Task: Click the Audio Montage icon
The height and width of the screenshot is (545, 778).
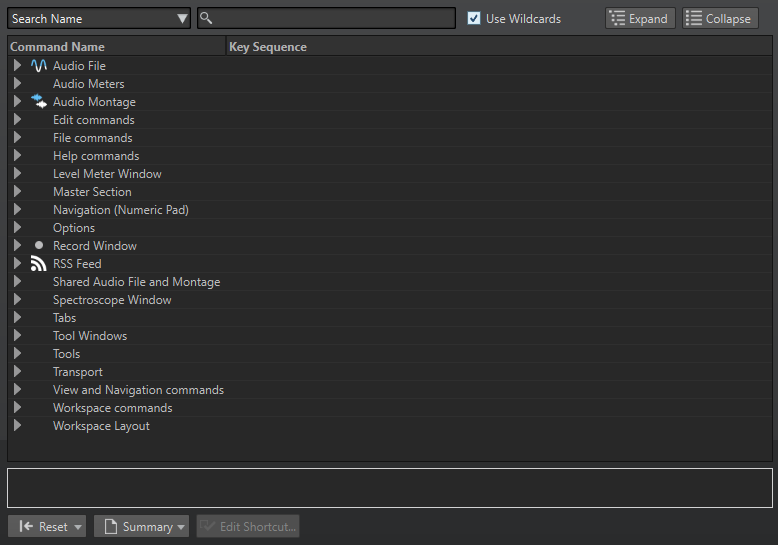Action: pyautogui.click(x=39, y=102)
